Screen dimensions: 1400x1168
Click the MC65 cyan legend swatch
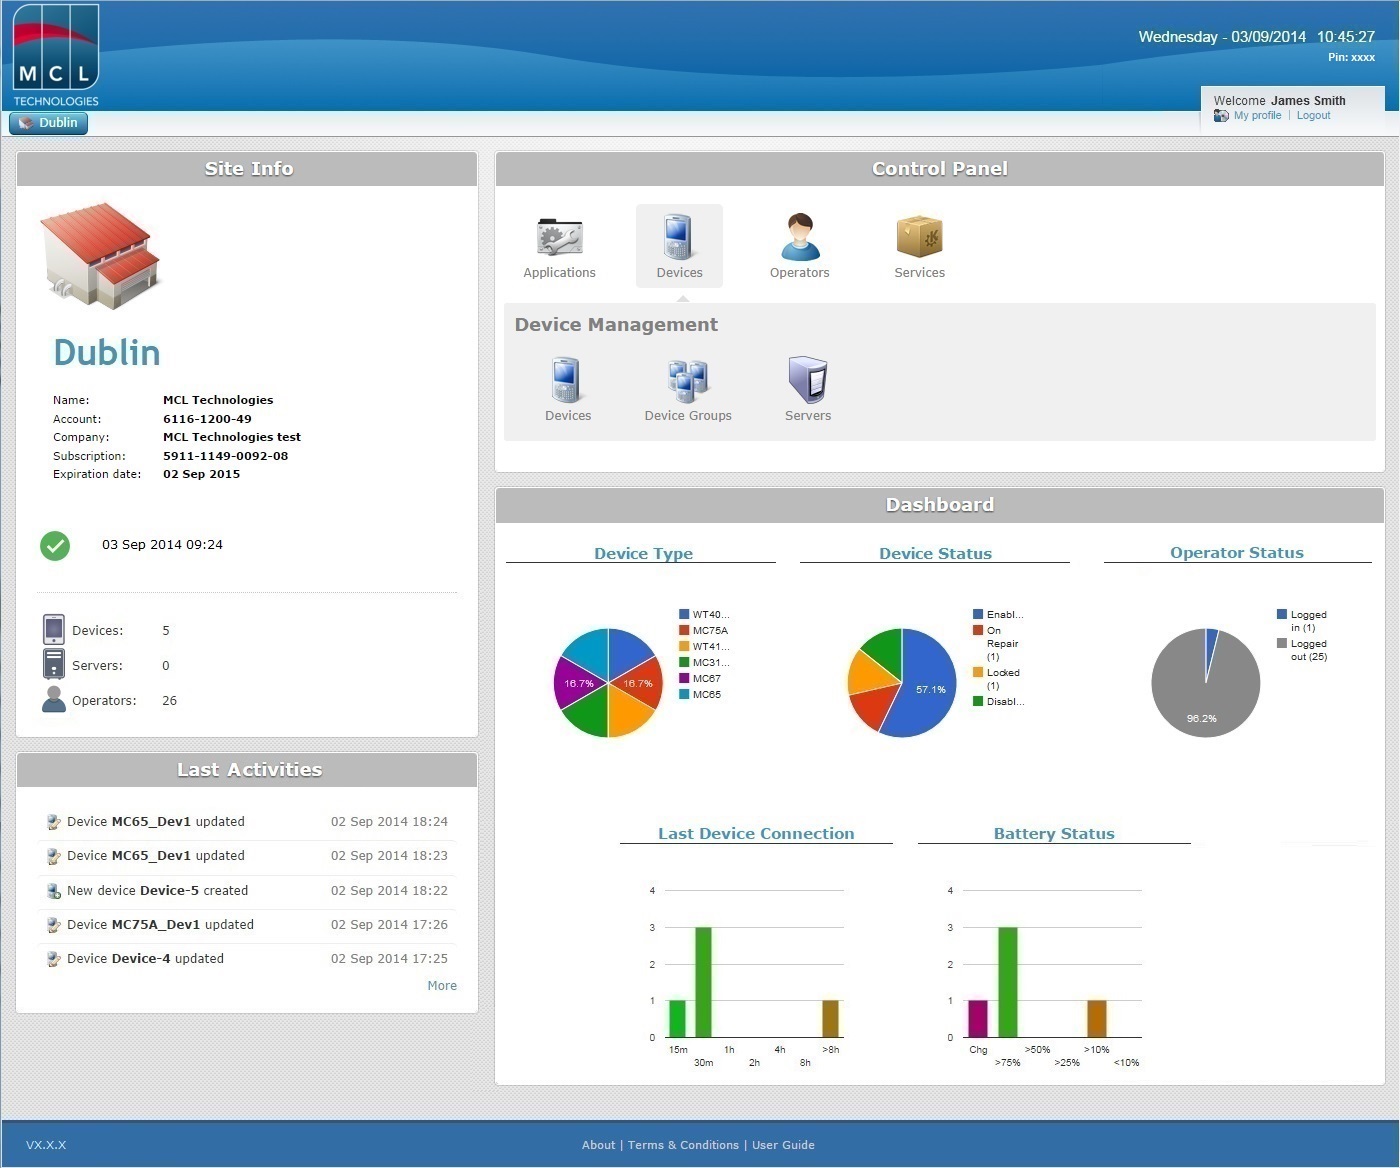click(684, 694)
